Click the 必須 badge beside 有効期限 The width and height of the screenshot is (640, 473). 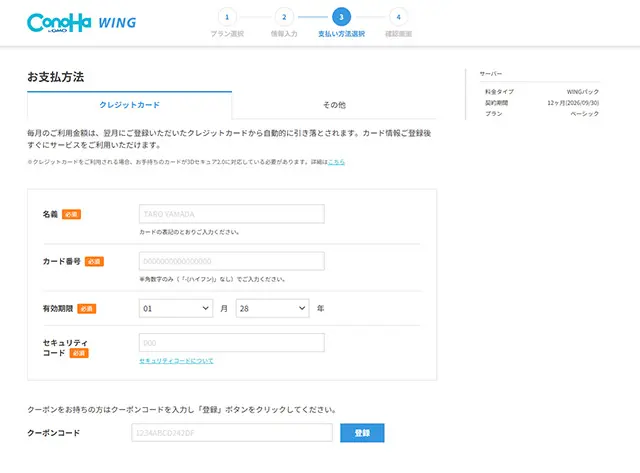[87, 309]
